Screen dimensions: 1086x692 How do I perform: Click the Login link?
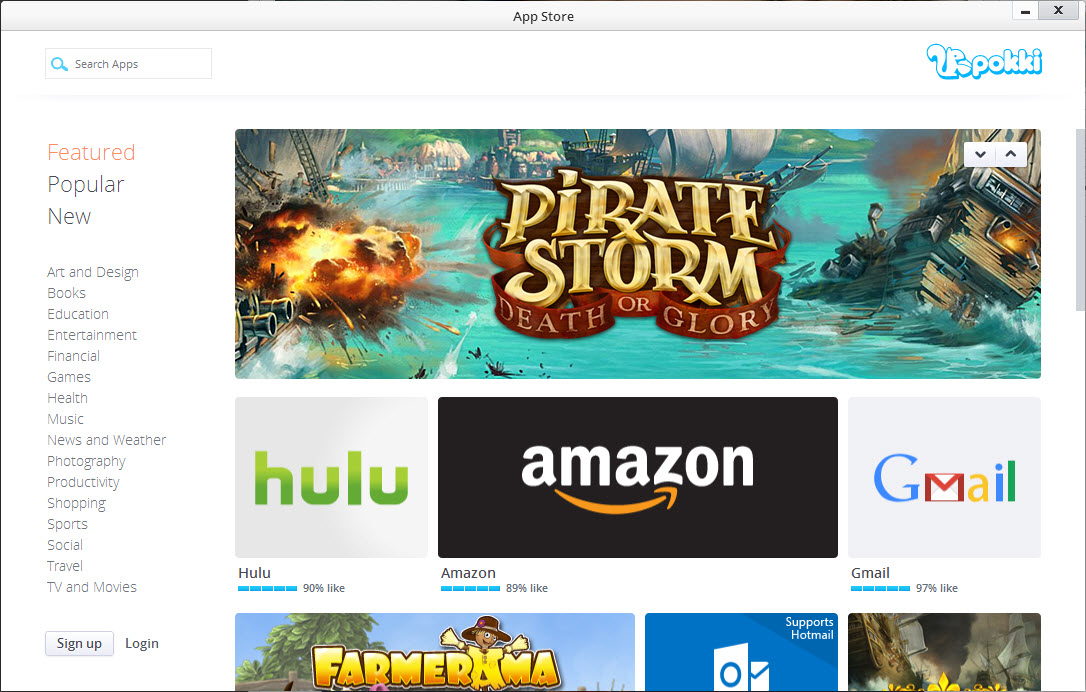click(x=142, y=644)
